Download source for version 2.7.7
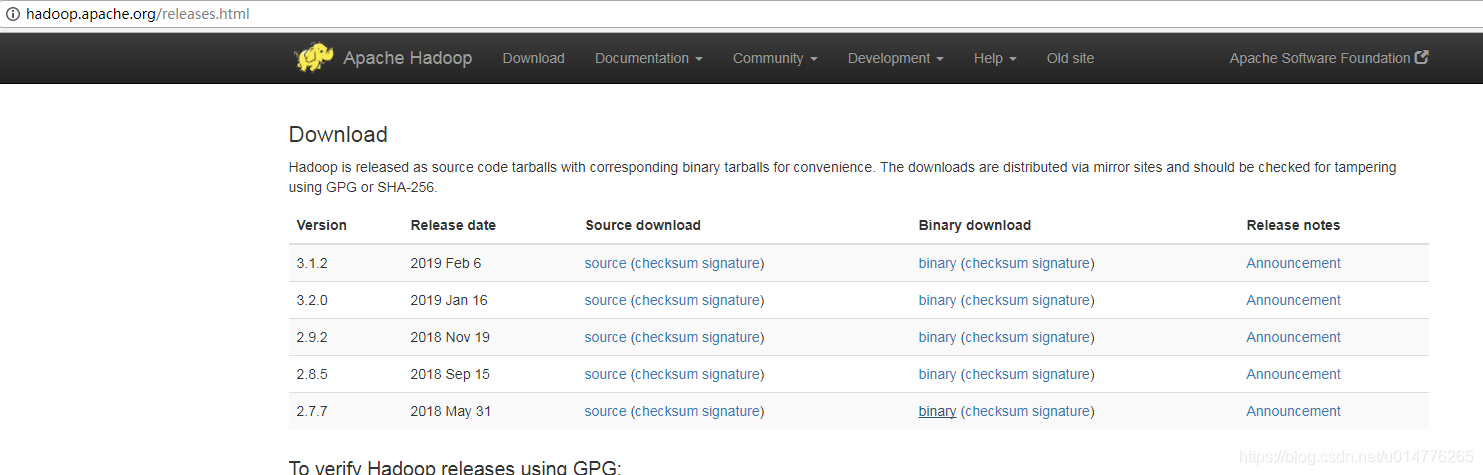The height and width of the screenshot is (475, 1483). [605, 411]
